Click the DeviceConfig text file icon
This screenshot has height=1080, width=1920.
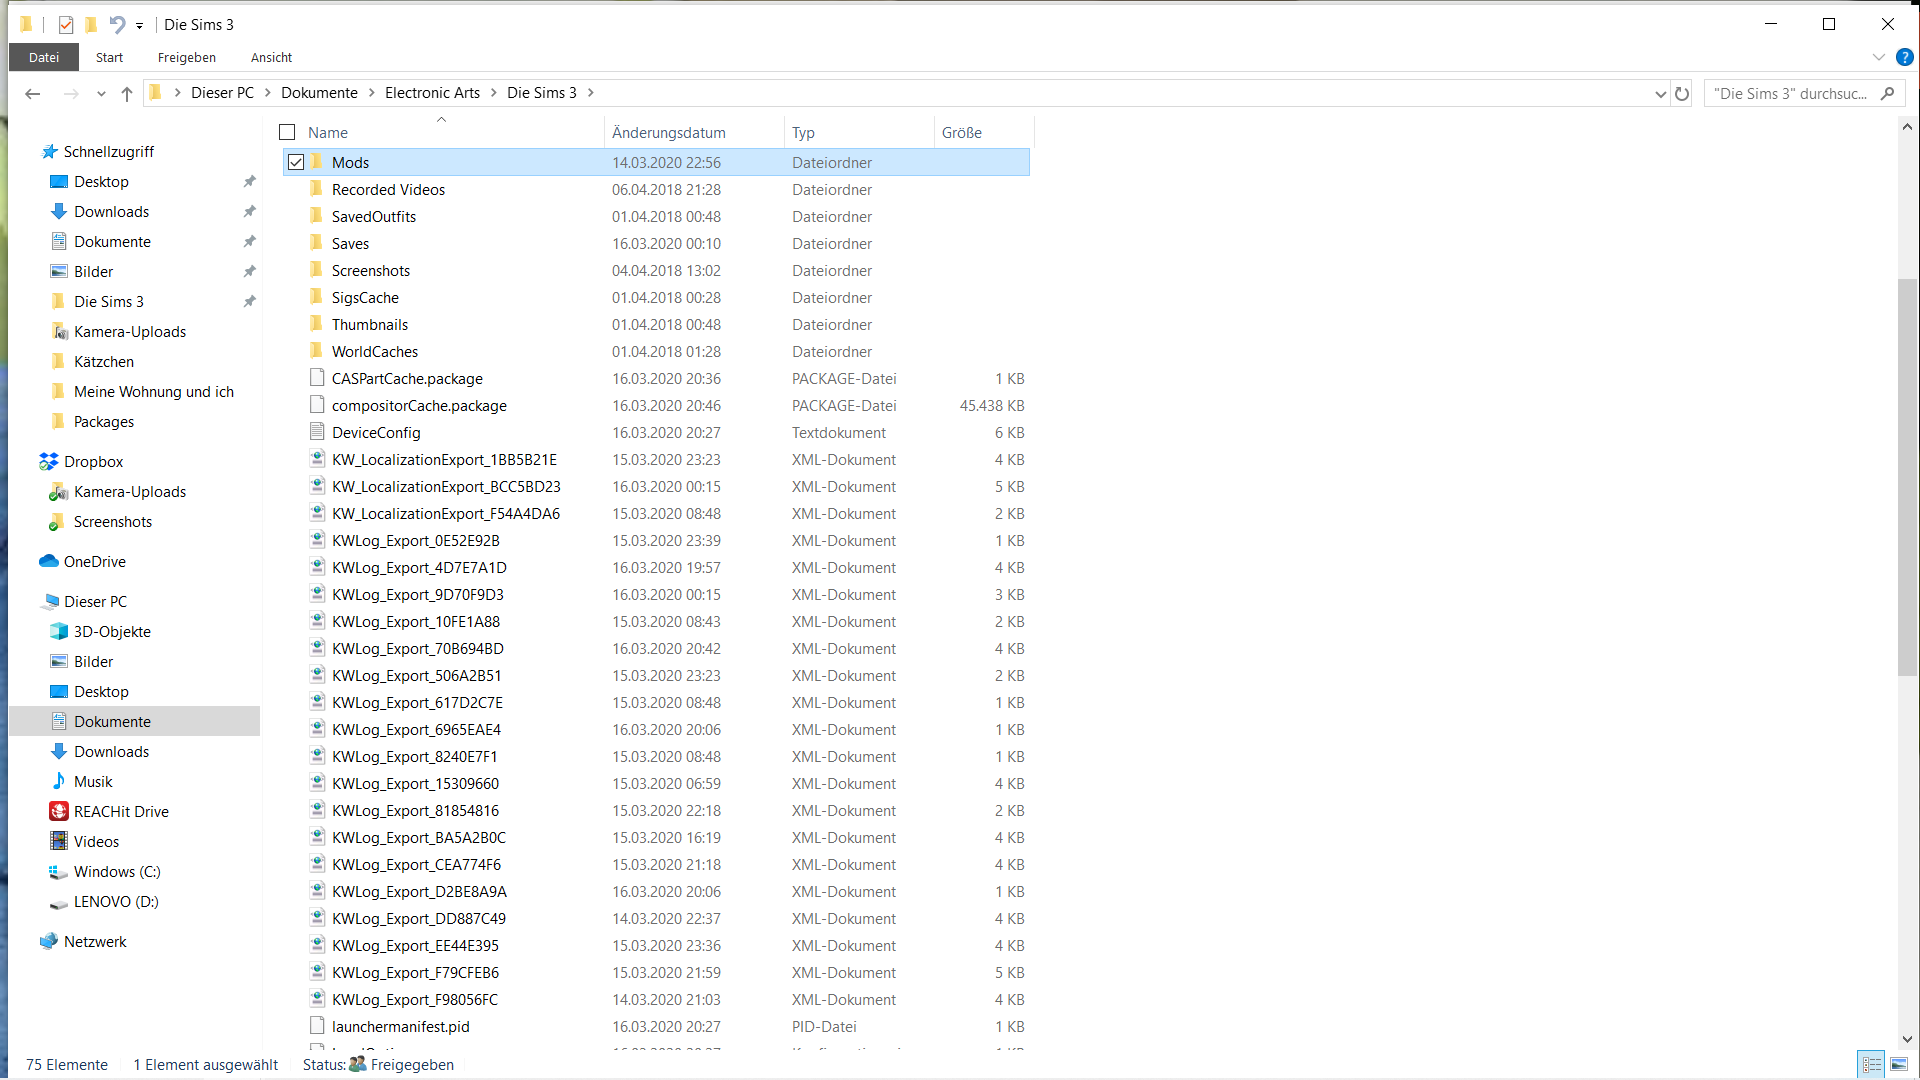(x=317, y=432)
